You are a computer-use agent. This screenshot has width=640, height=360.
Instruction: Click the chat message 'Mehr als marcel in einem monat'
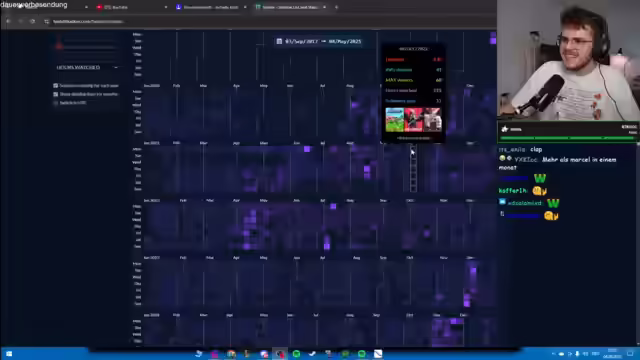pos(557,163)
